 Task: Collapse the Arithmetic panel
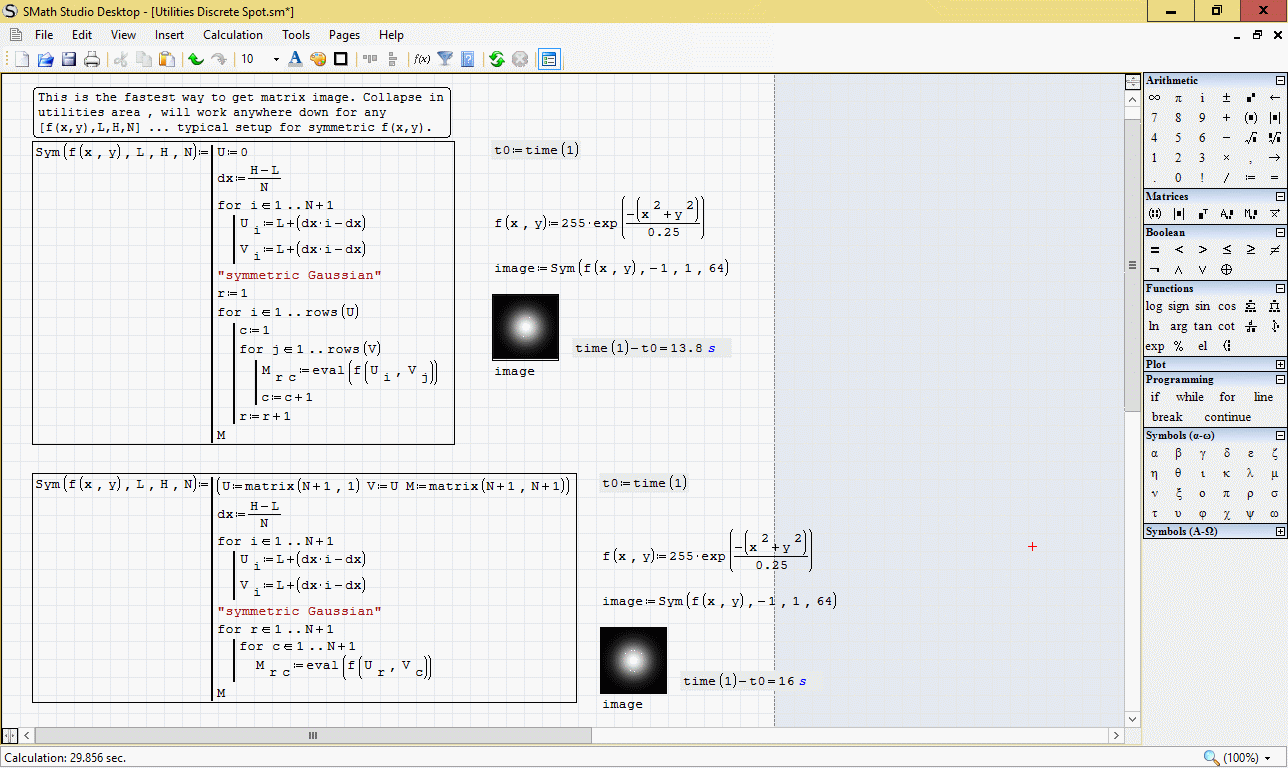(x=1280, y=81)
